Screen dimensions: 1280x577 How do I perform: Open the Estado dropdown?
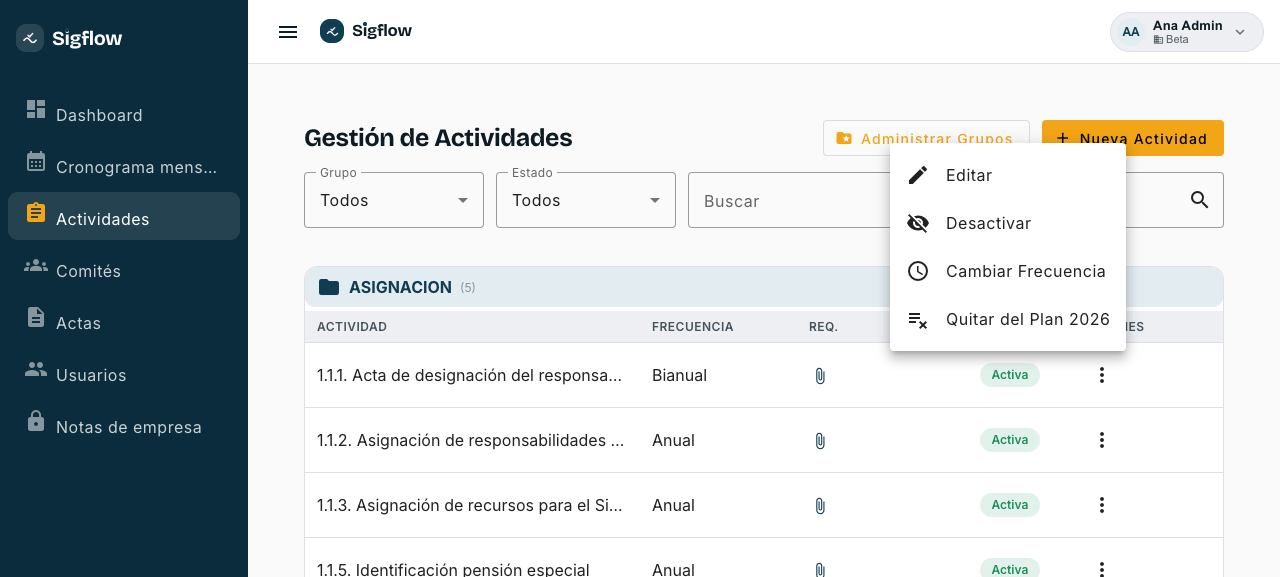pyautogui.click(x=586, y=200)
